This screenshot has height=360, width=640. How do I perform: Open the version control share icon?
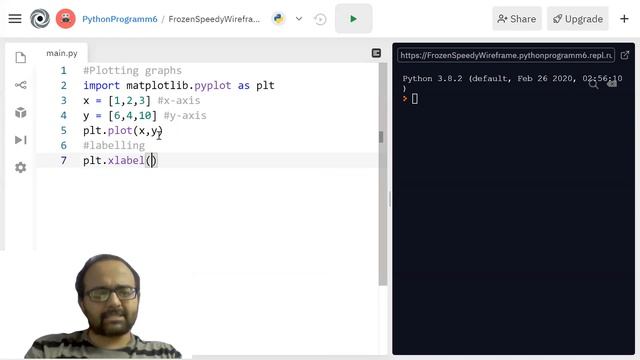20,85
